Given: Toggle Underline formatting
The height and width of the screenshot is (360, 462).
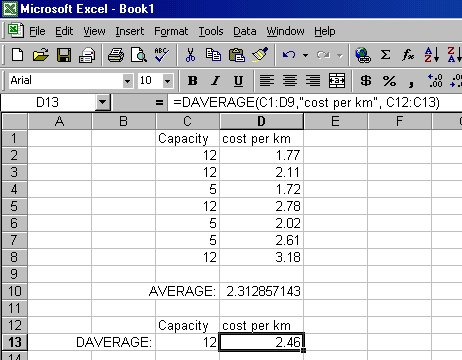Looking at the screenshot, I should click(238, 80).
